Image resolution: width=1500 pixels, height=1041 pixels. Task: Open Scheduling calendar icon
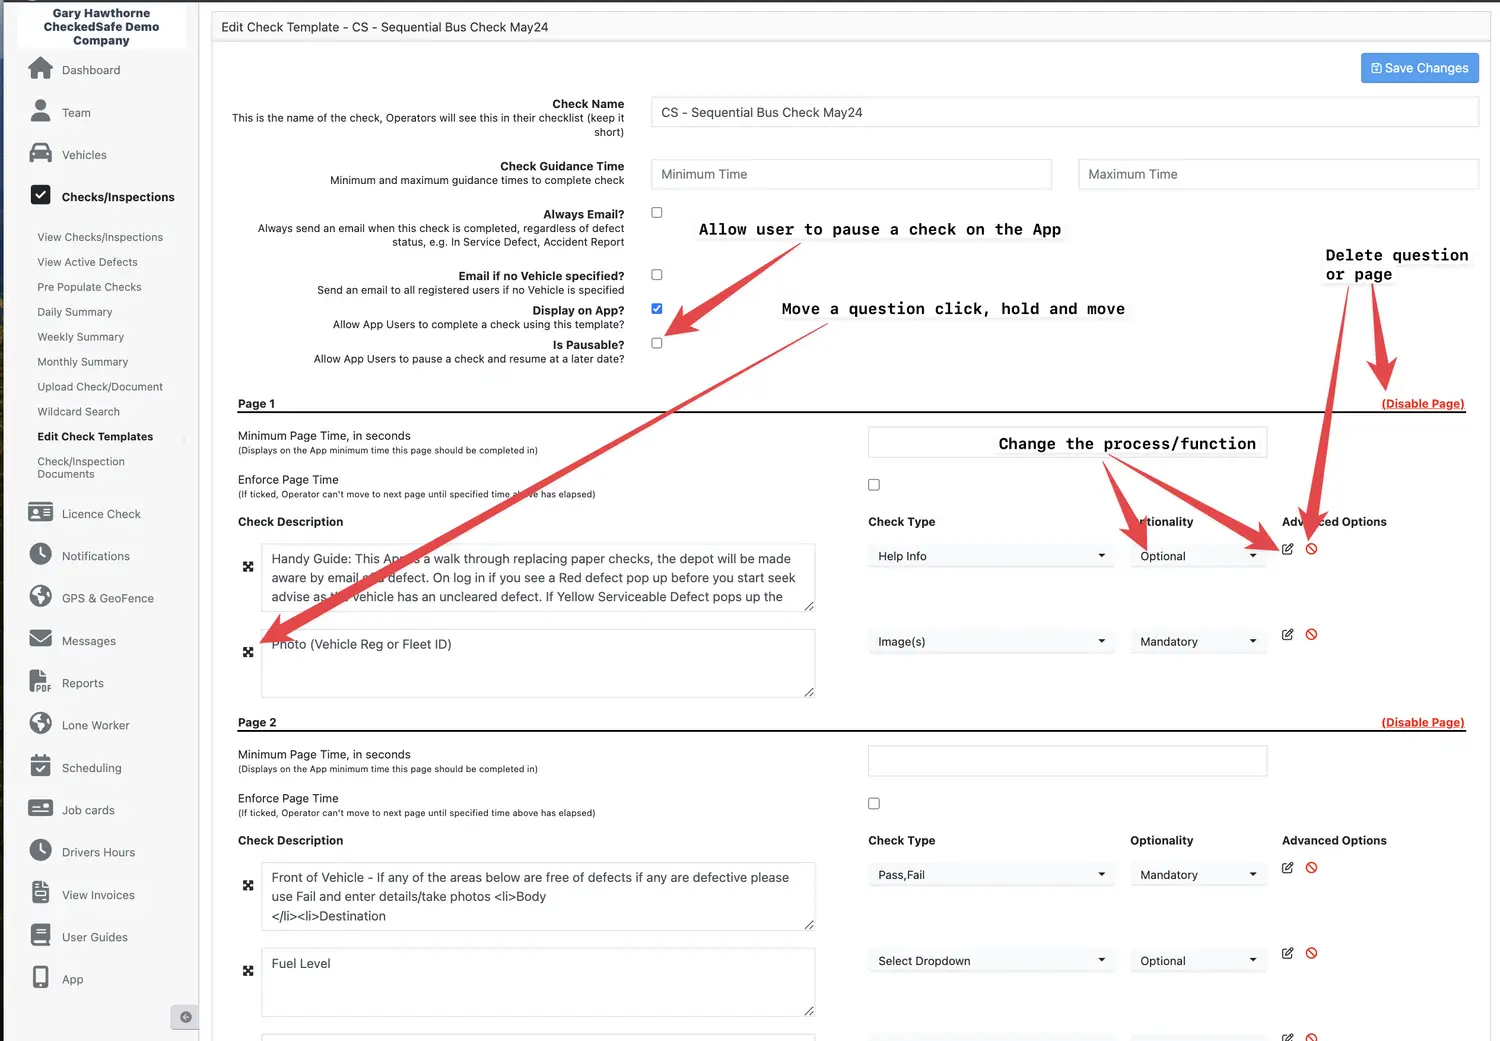40,766
